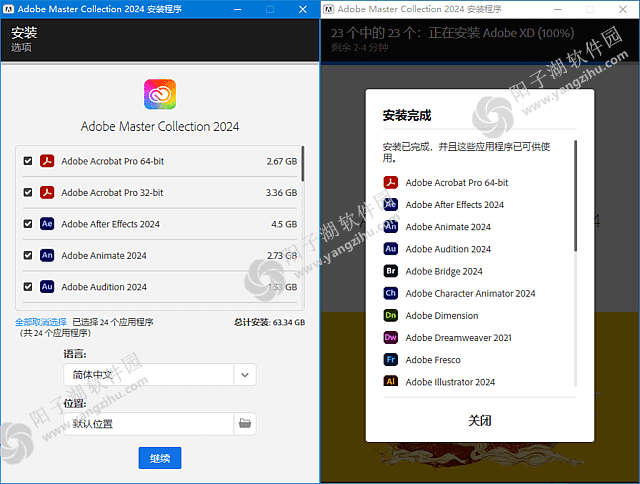The width and height of the screenshot is (640, 484).
Task: Click Audition icon in left installer list
Action: pos(47,286)
